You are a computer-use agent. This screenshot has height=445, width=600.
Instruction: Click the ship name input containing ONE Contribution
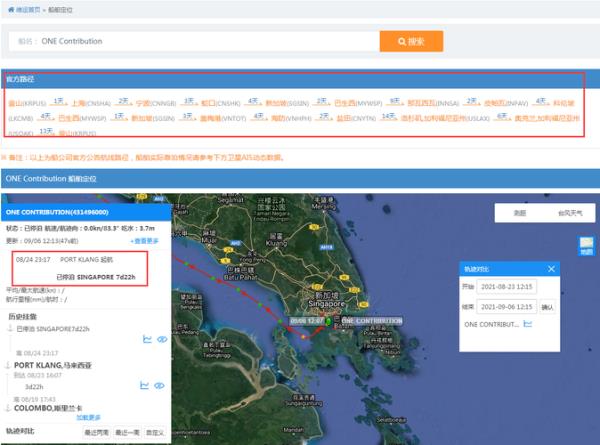[x=194, y=41]
